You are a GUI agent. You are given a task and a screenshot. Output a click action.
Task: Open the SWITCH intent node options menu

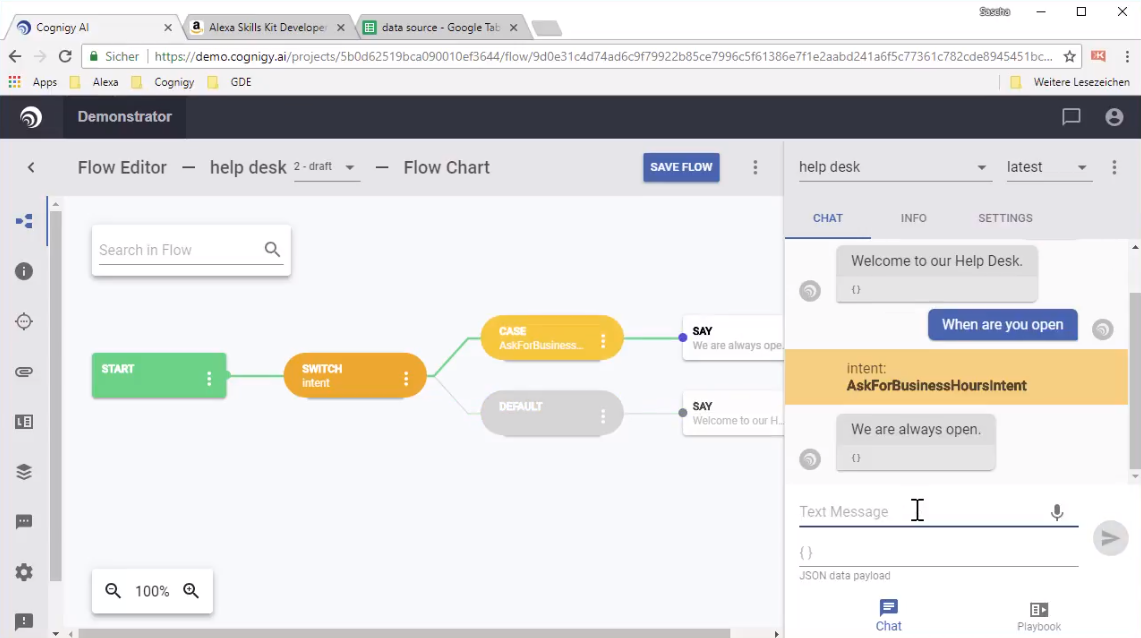[406, 378]
